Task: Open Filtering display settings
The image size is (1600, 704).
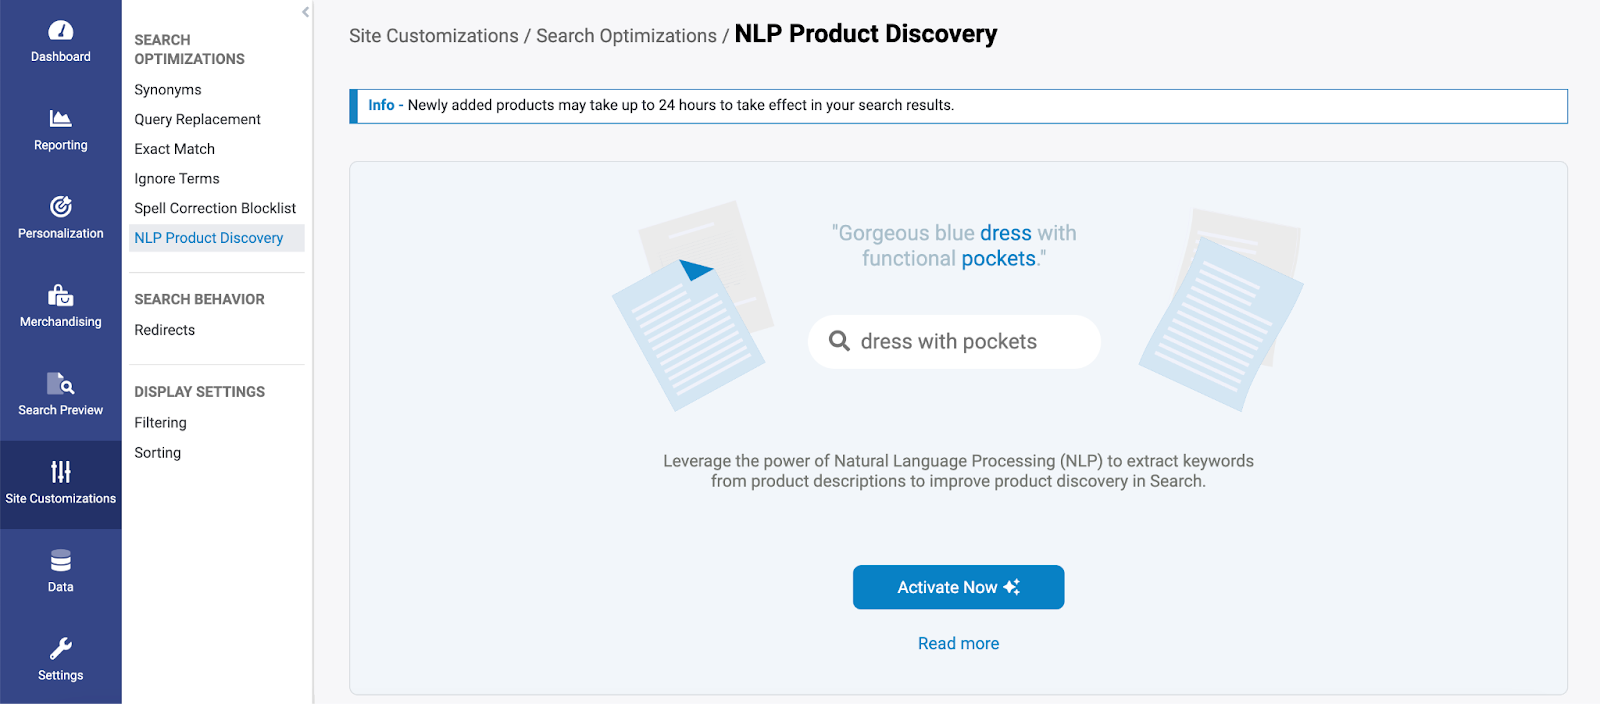Action: 160,422
